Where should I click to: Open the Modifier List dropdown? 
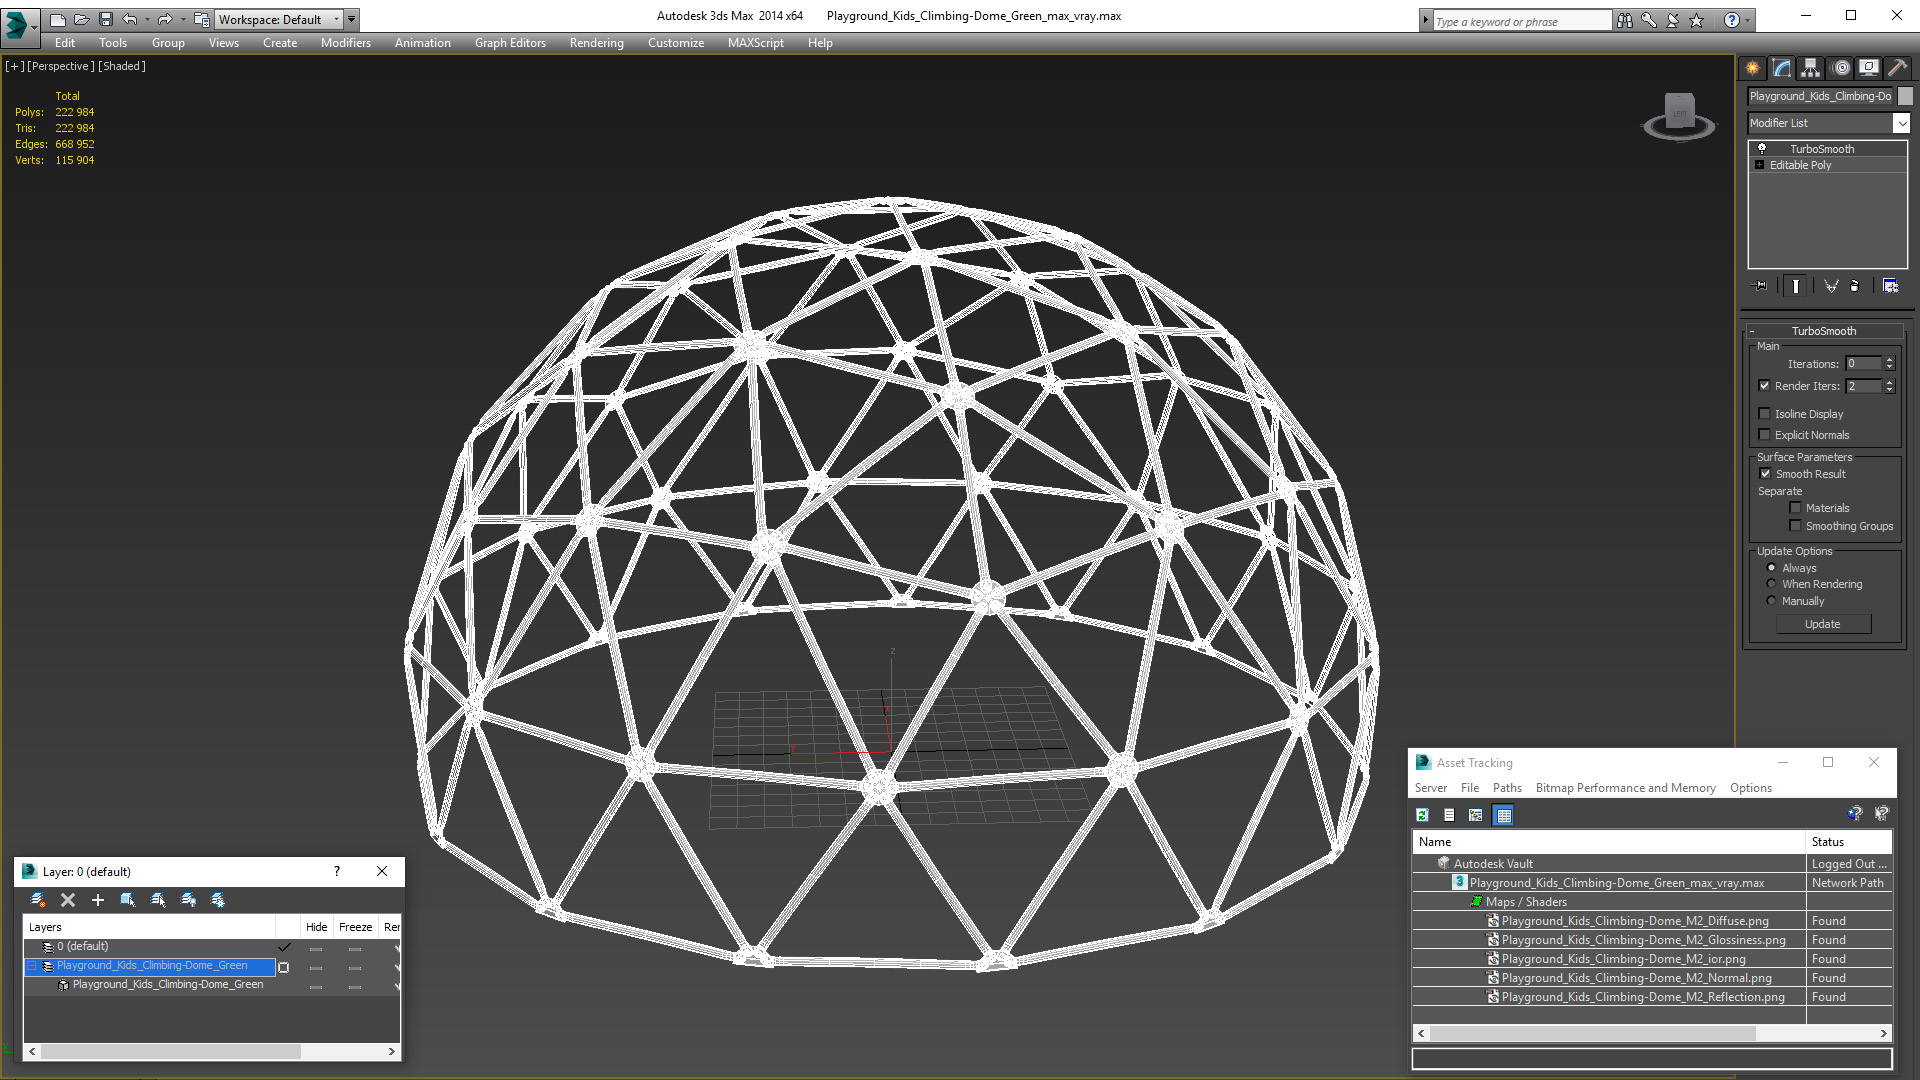1900,123
